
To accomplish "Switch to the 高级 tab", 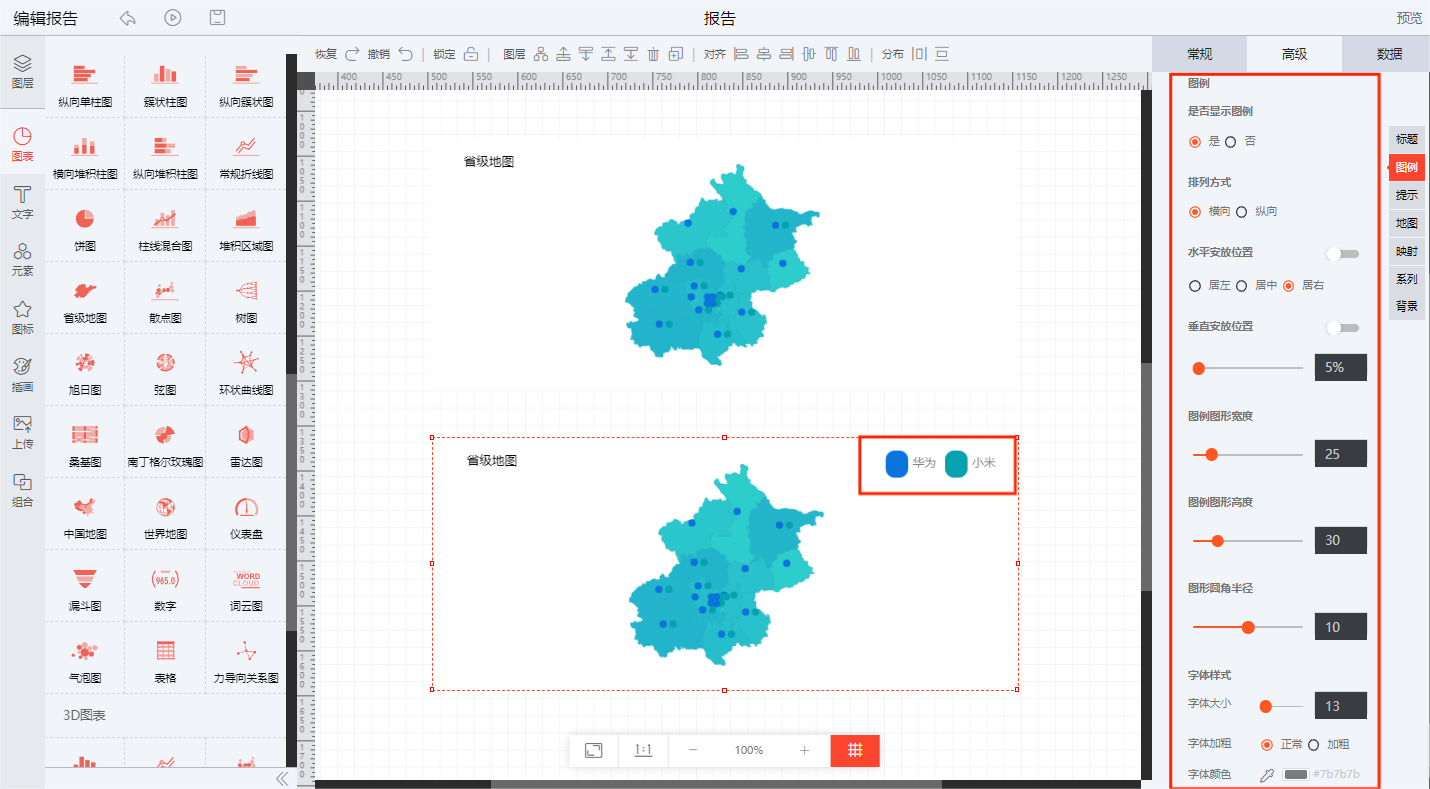I will coord(1294,54).
